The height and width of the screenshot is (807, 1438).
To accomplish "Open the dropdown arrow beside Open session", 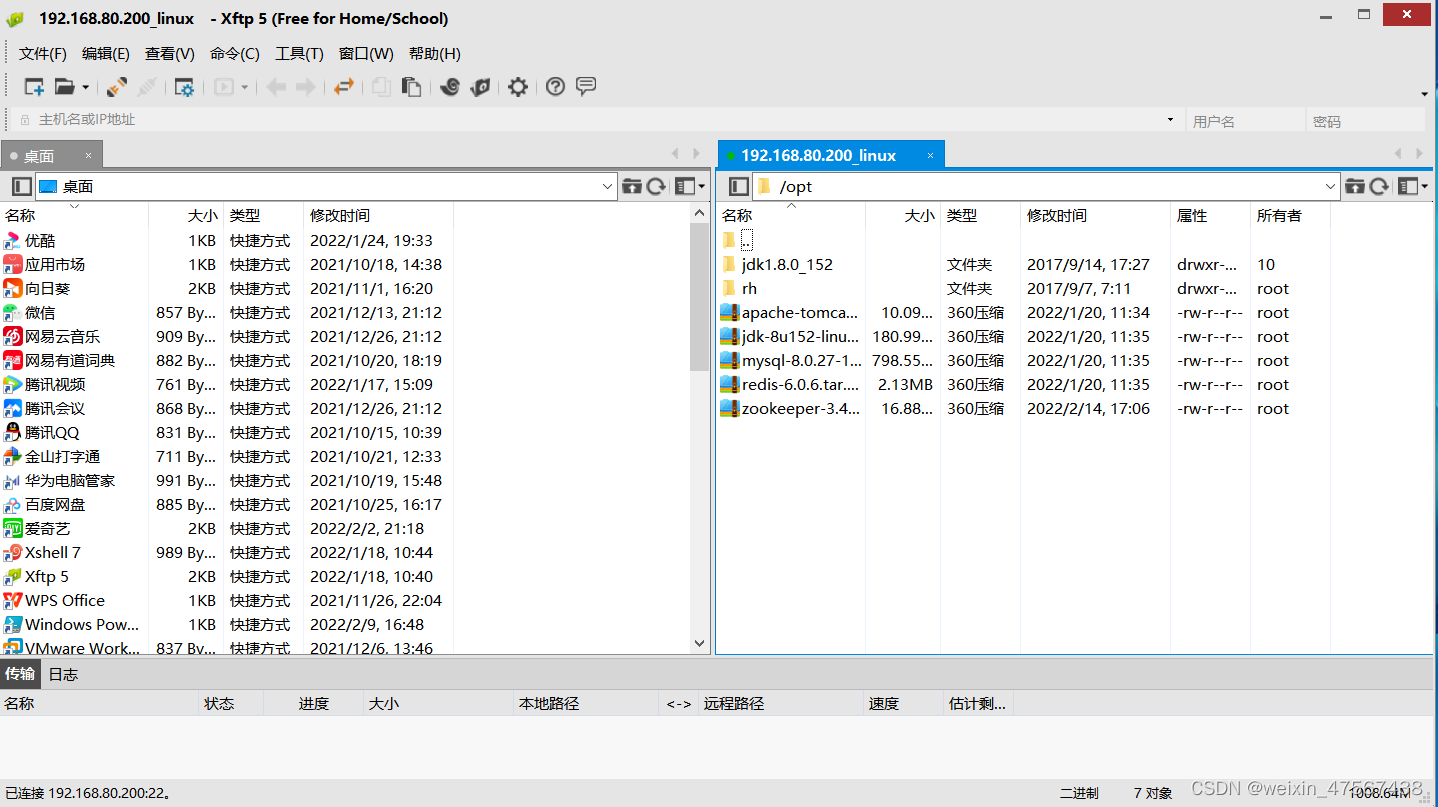I will tap(85, 88).
